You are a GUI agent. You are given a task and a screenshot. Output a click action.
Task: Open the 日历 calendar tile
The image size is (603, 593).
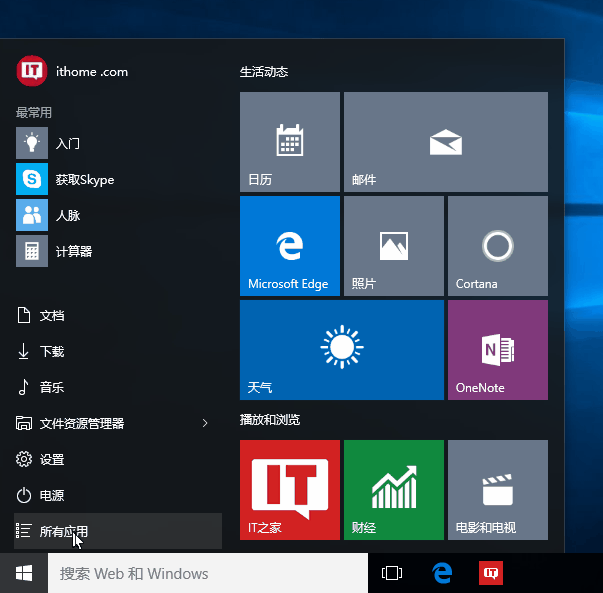[289, 142]
